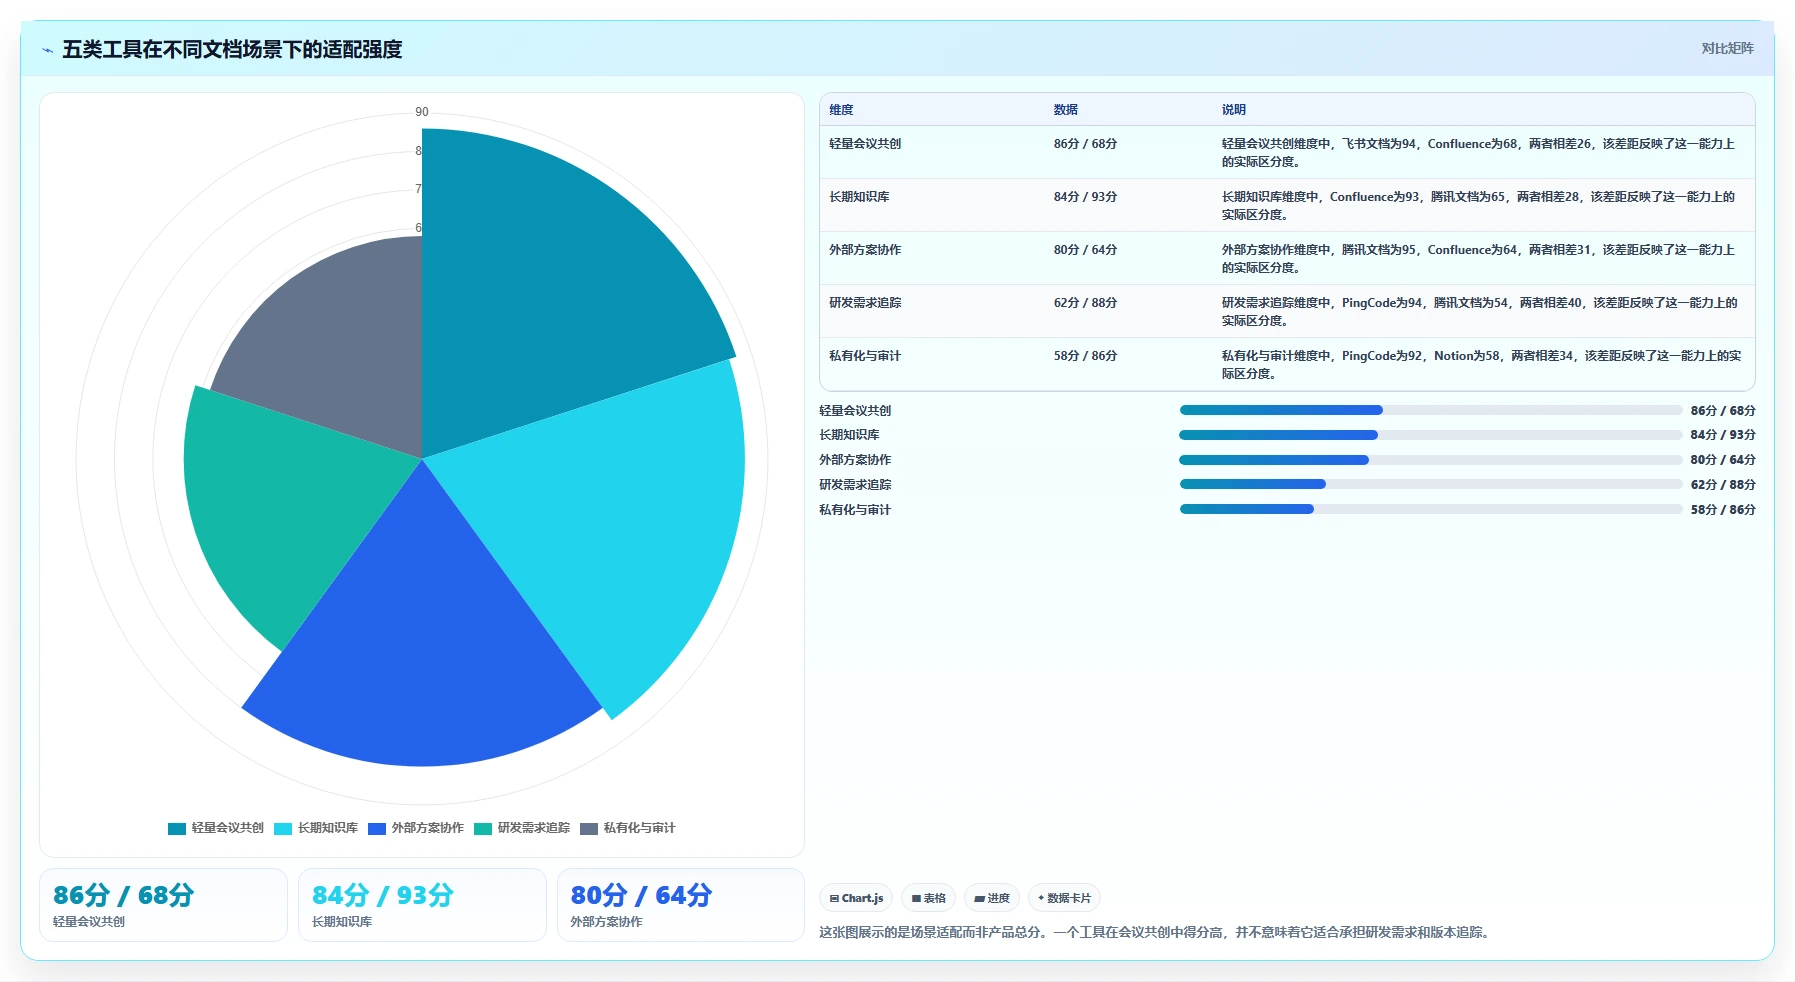Image resolution: width=1795 pixels, height=982 pixels.
Task: Click the icon before the dashboard title
Action: click(47, 50)
